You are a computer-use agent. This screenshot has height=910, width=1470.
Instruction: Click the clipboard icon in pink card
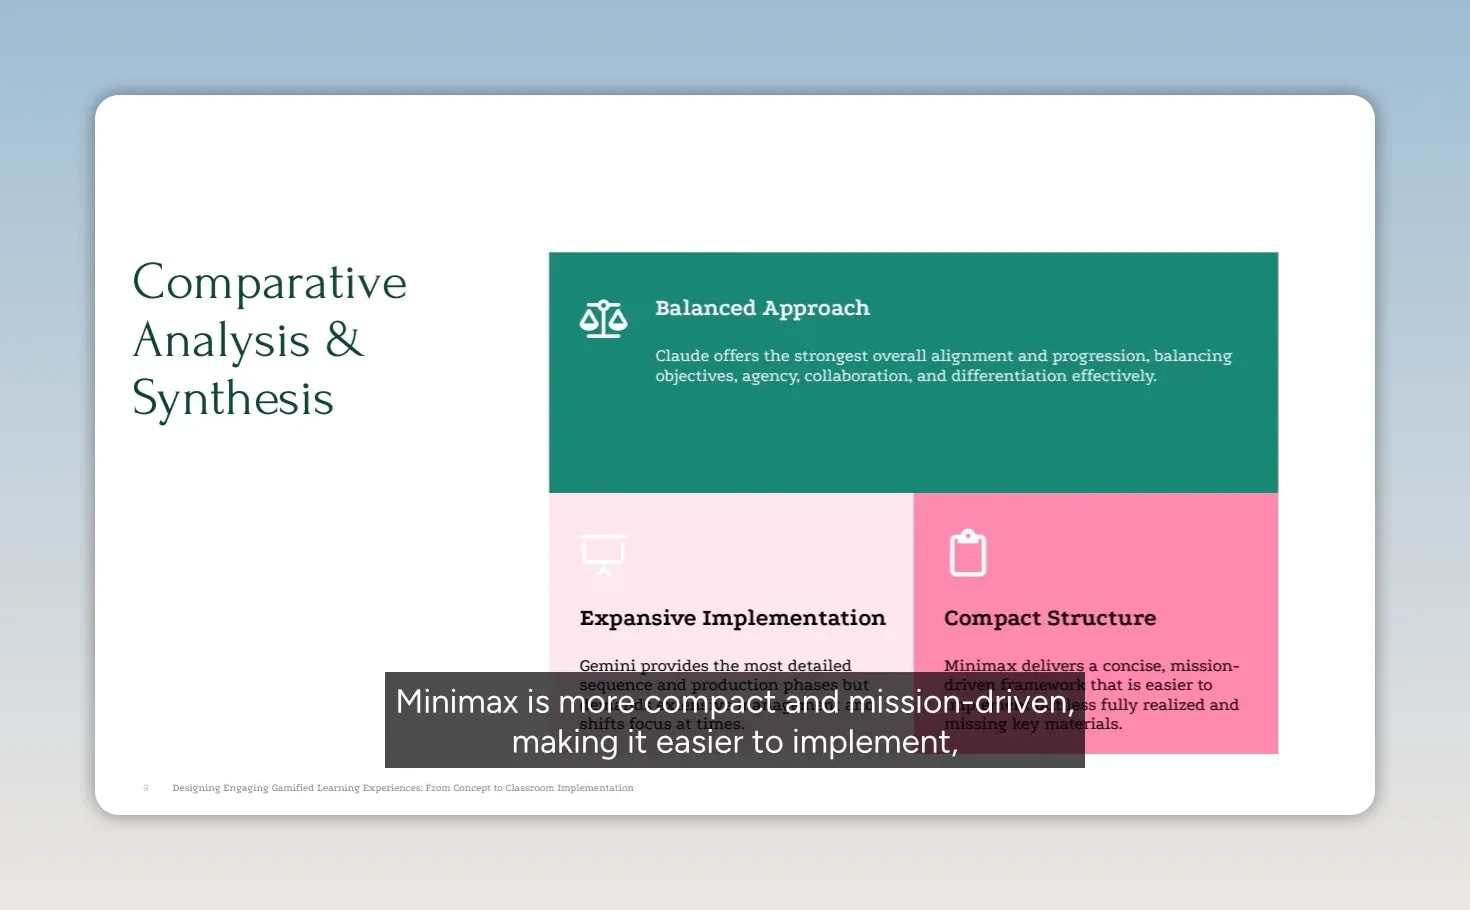click(x=967, y=553)
